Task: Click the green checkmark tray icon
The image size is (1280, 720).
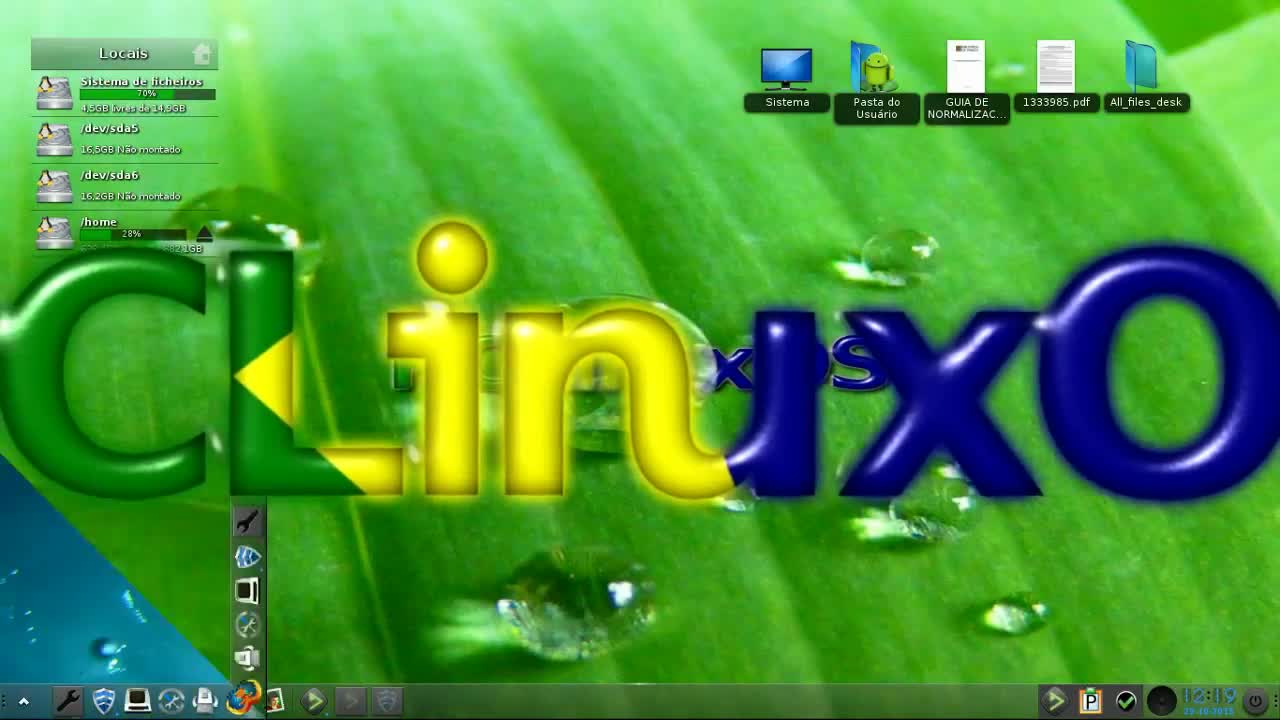Action: point(1126,701)
